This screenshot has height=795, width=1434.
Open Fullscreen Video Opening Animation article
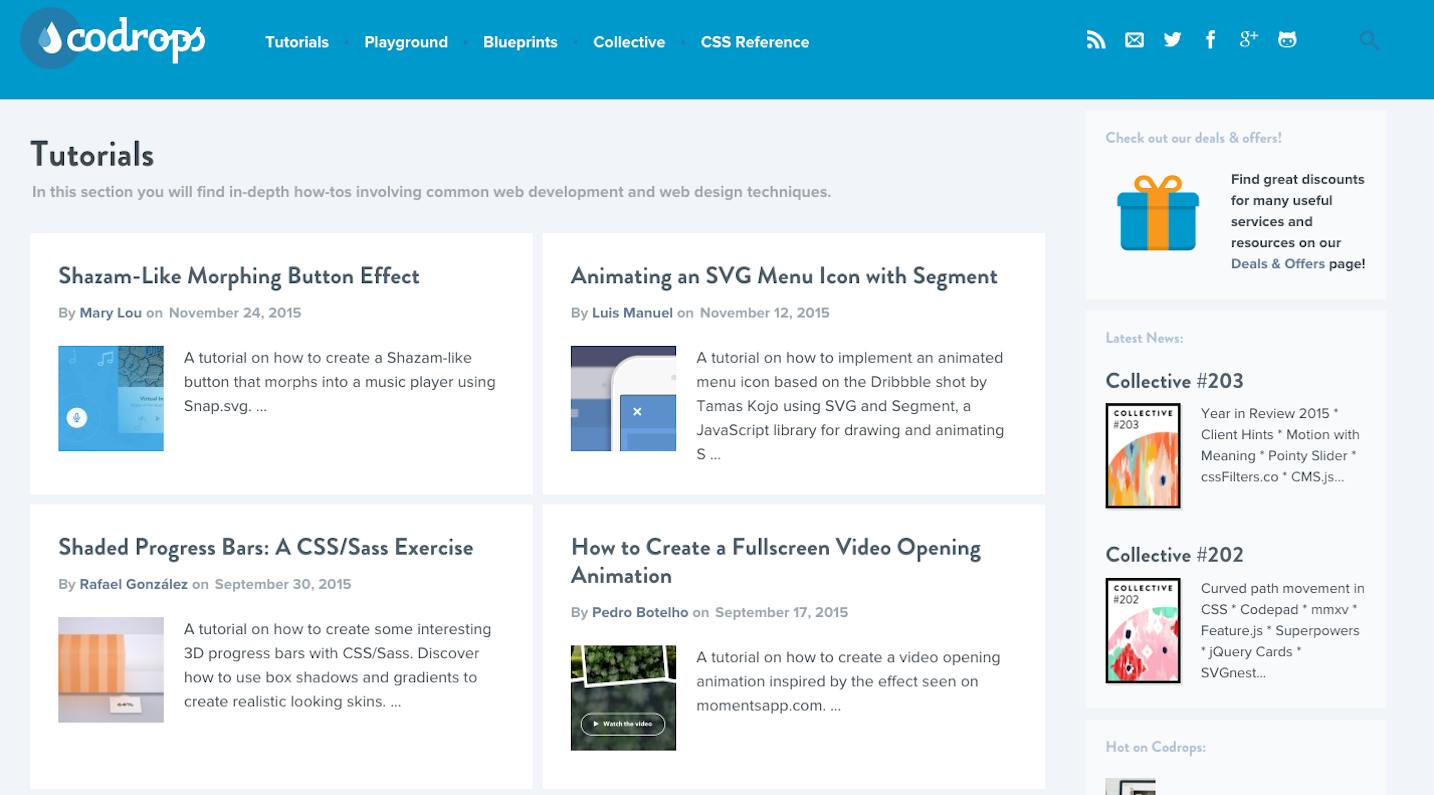coord(776,561)
